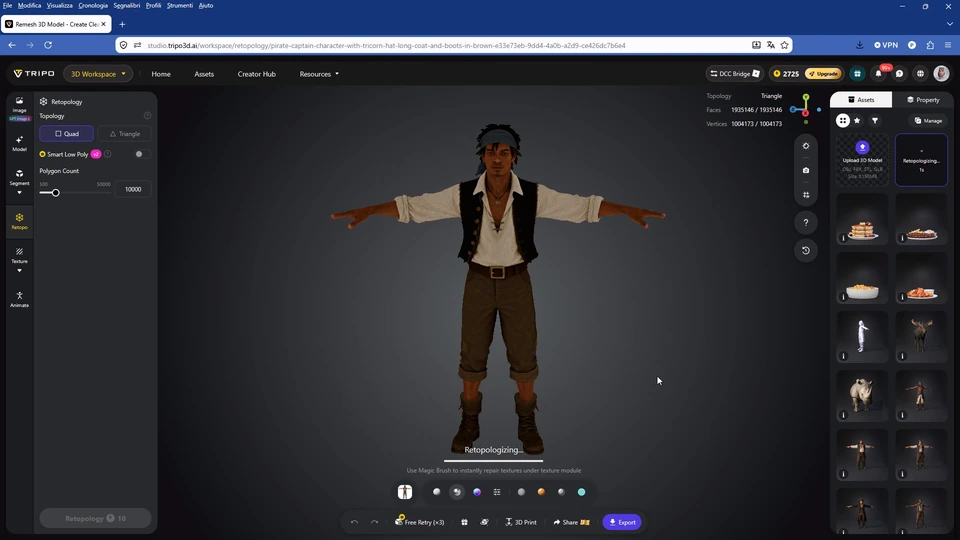Select the Retopo tool in sidebar

pos(19,221)
